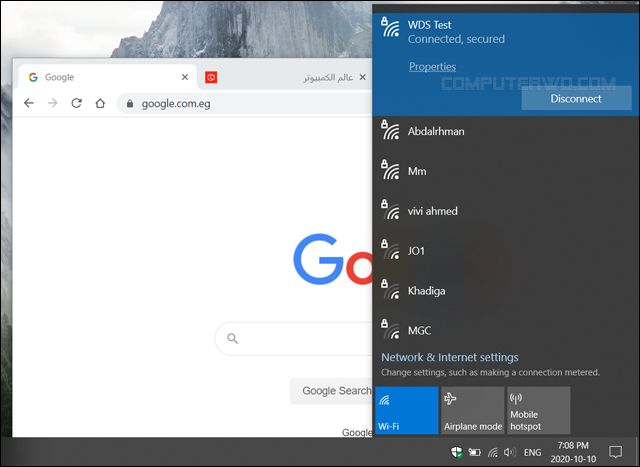Click the Chrome back arrow

(29, 103)
